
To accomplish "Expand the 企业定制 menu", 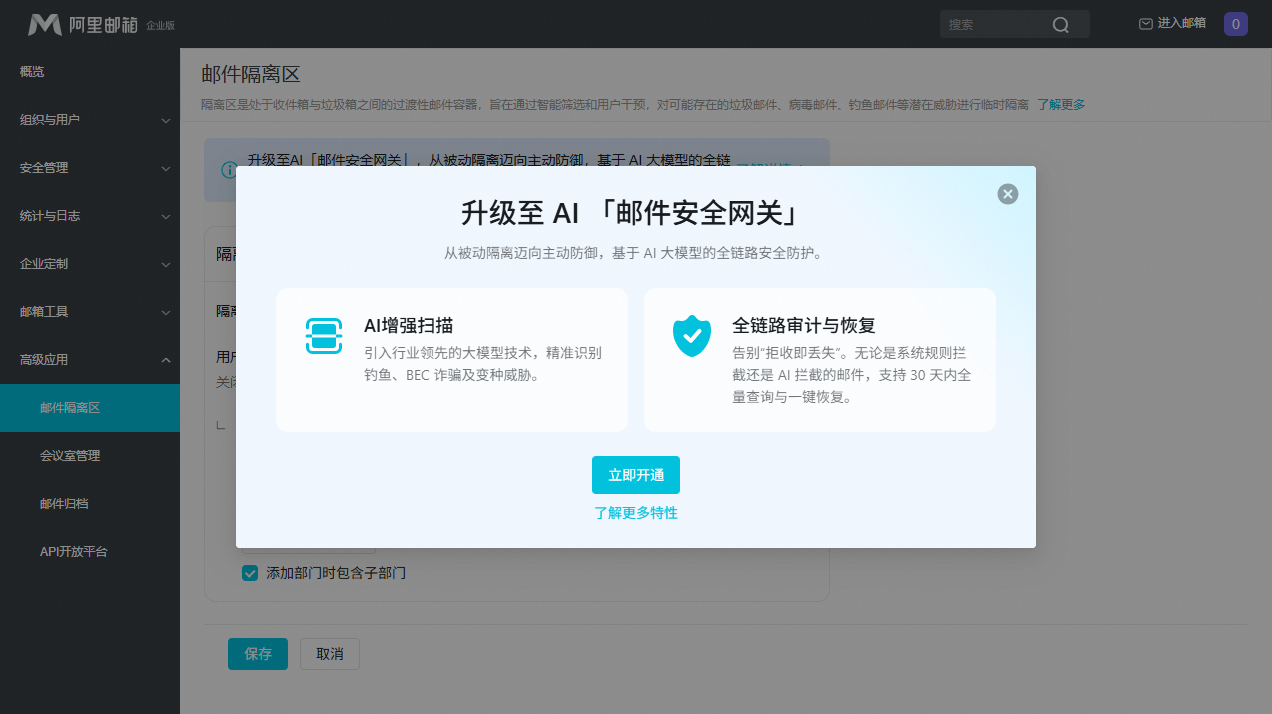I will pos(90,264).
